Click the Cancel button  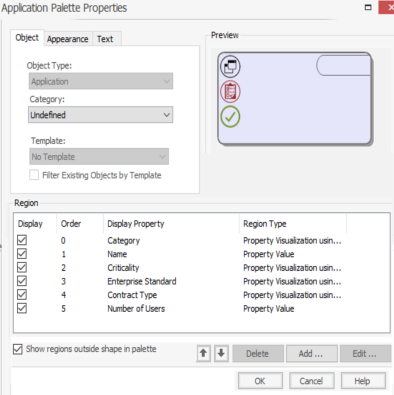point(311,381)
